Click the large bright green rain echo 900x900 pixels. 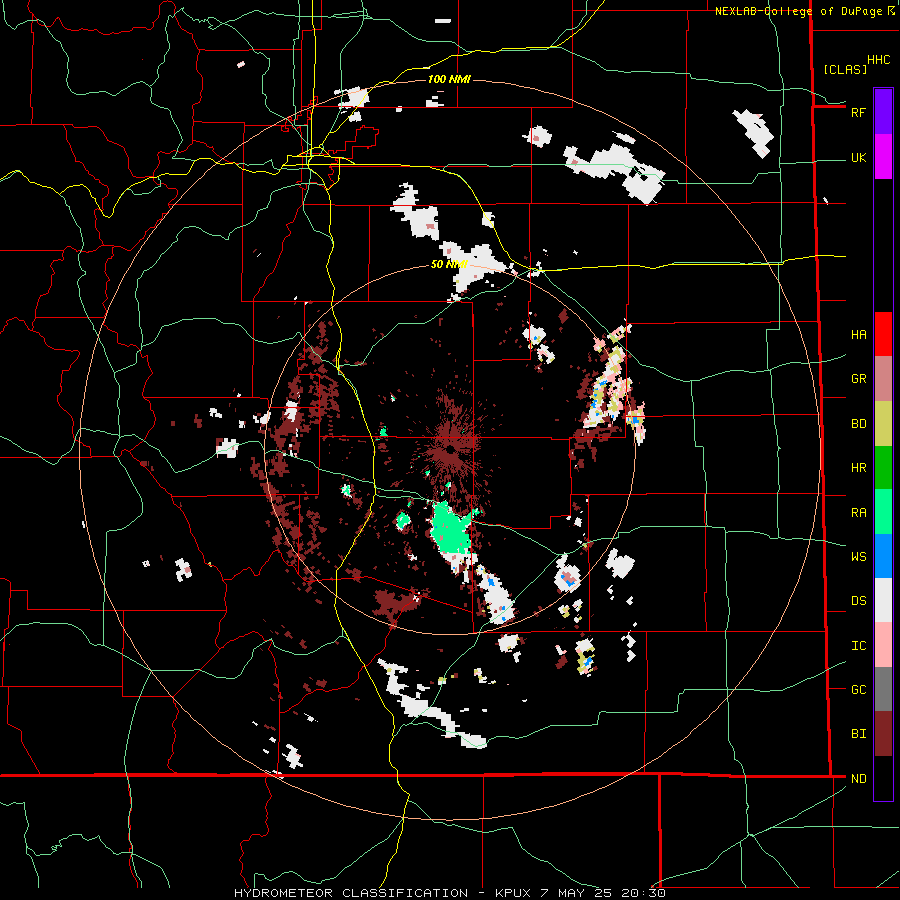[x=451, y=527]
